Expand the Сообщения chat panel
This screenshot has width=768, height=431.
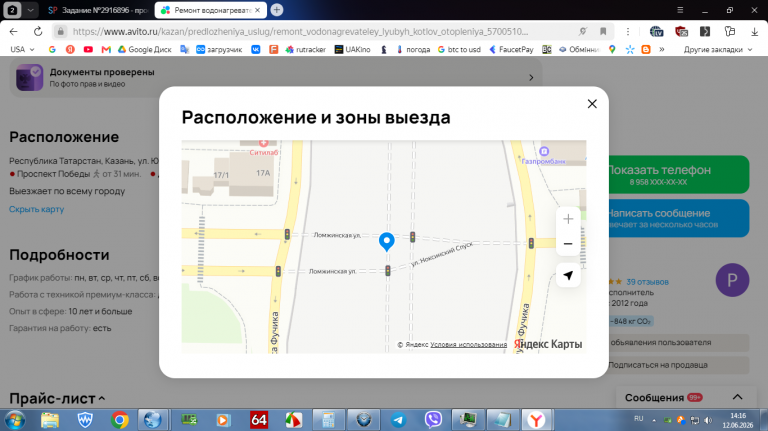[x=737, y=397]
